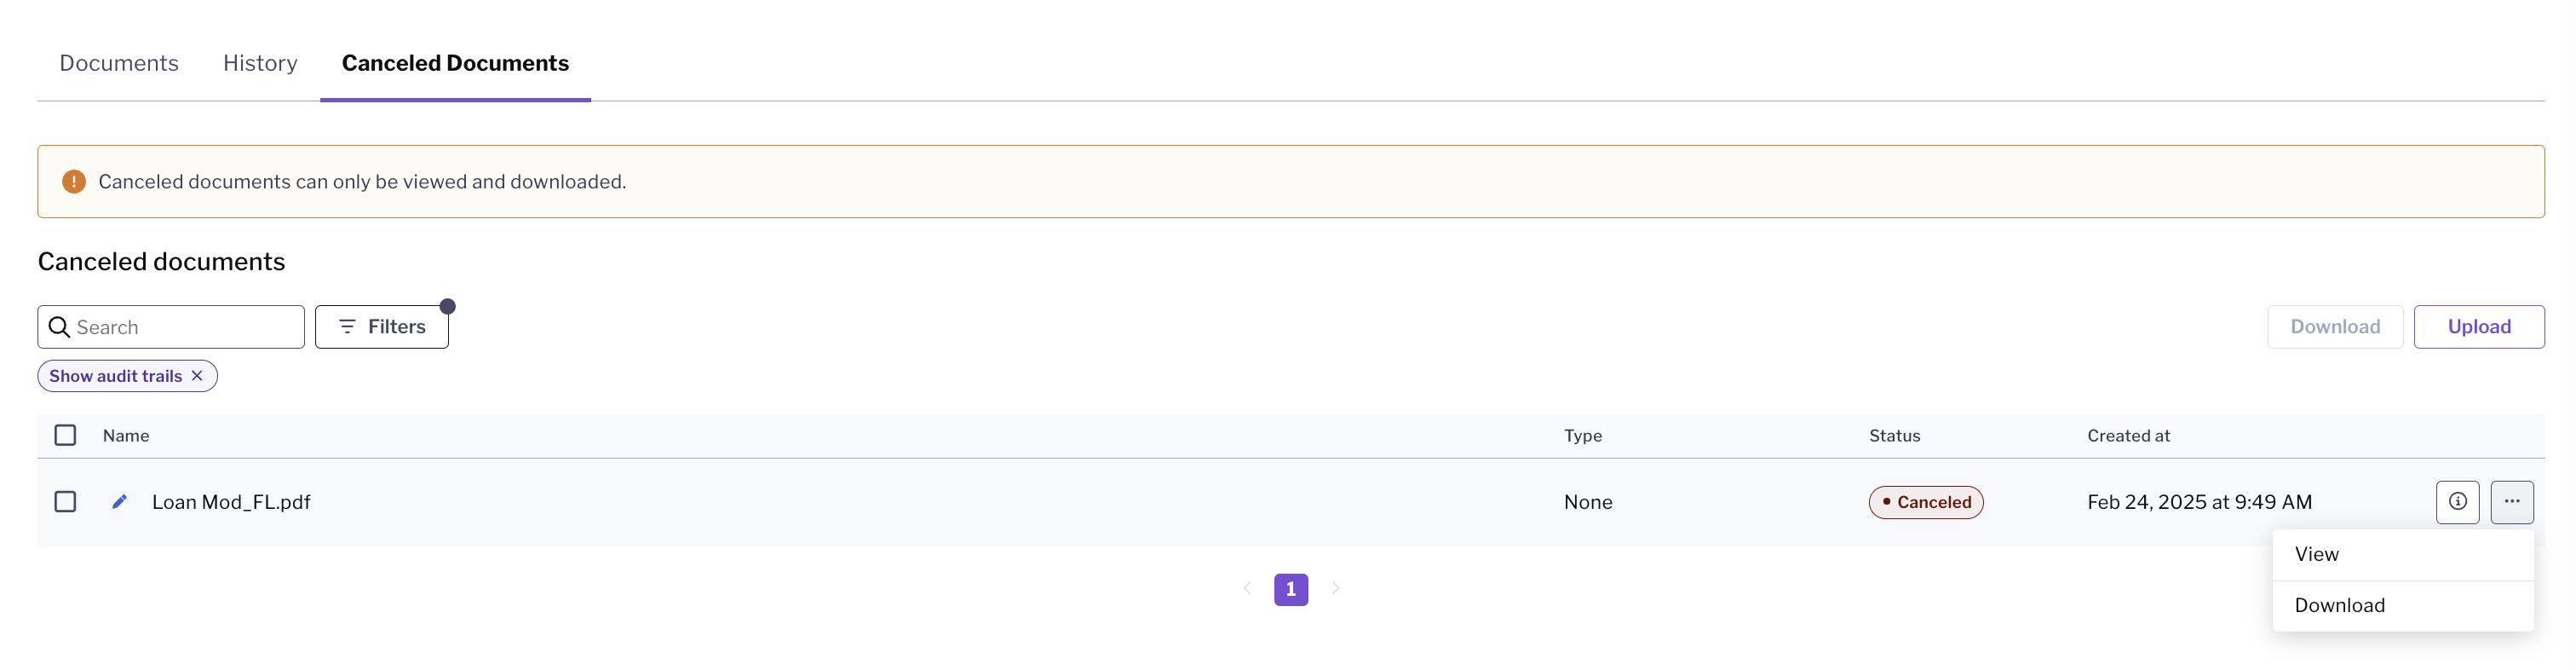Focus the Search input field
2576x670 pixels.
point(171,327)
